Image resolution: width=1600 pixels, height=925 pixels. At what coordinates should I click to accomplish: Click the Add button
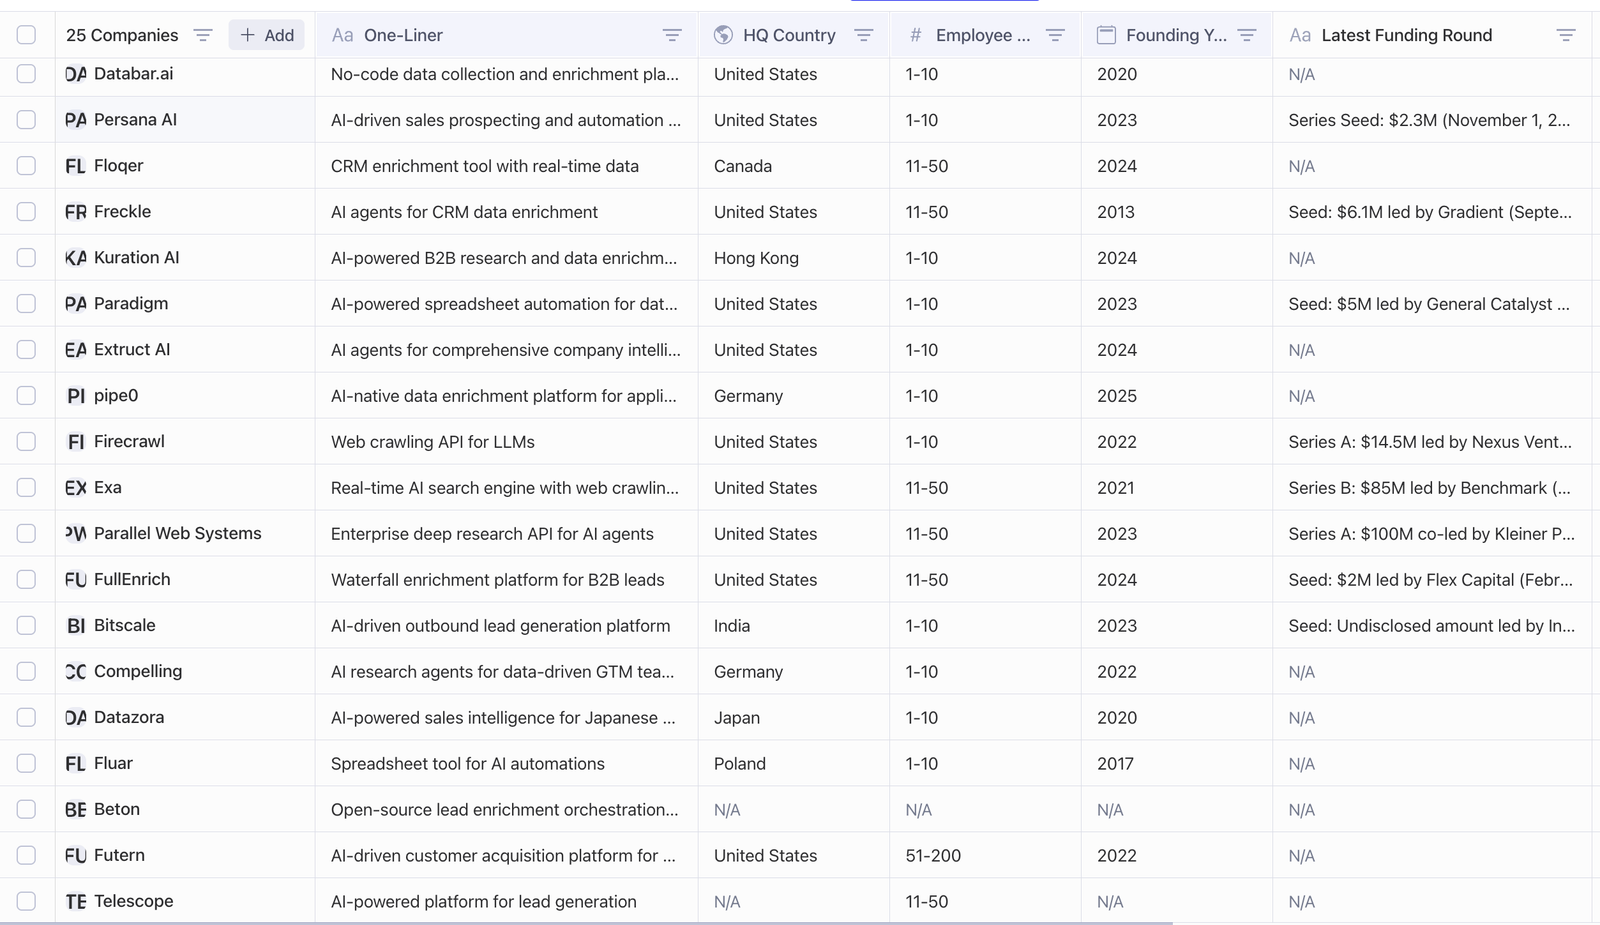267,35
